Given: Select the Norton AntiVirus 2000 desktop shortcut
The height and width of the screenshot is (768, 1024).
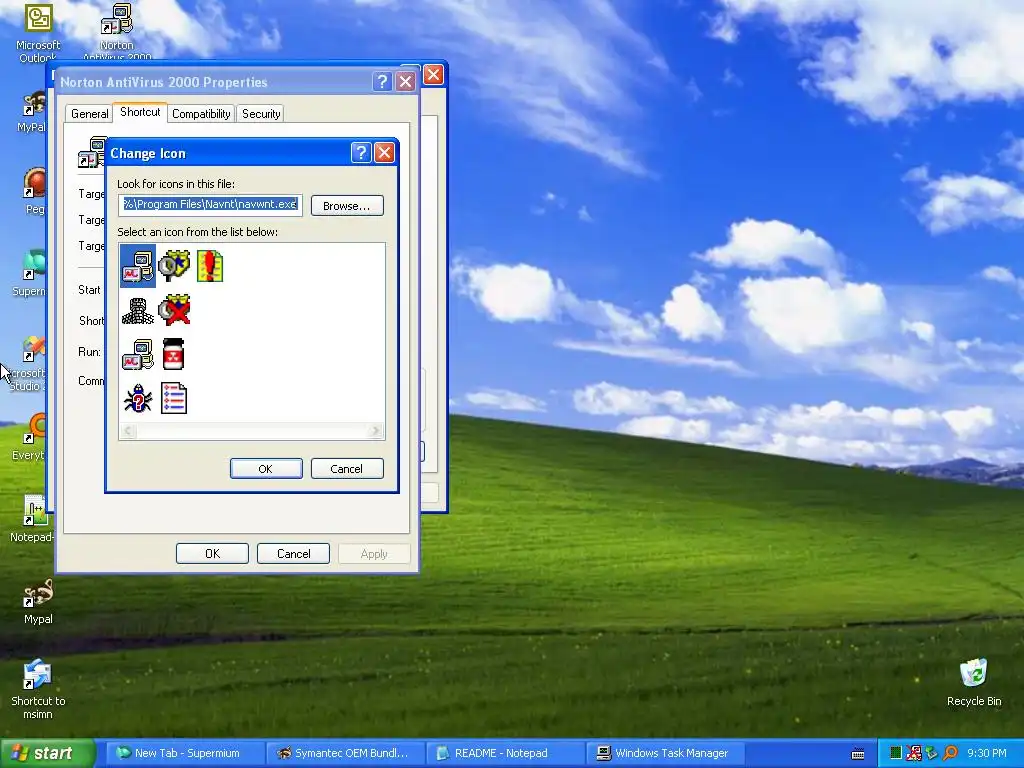Looking at the screenshot, I should 117,33.
